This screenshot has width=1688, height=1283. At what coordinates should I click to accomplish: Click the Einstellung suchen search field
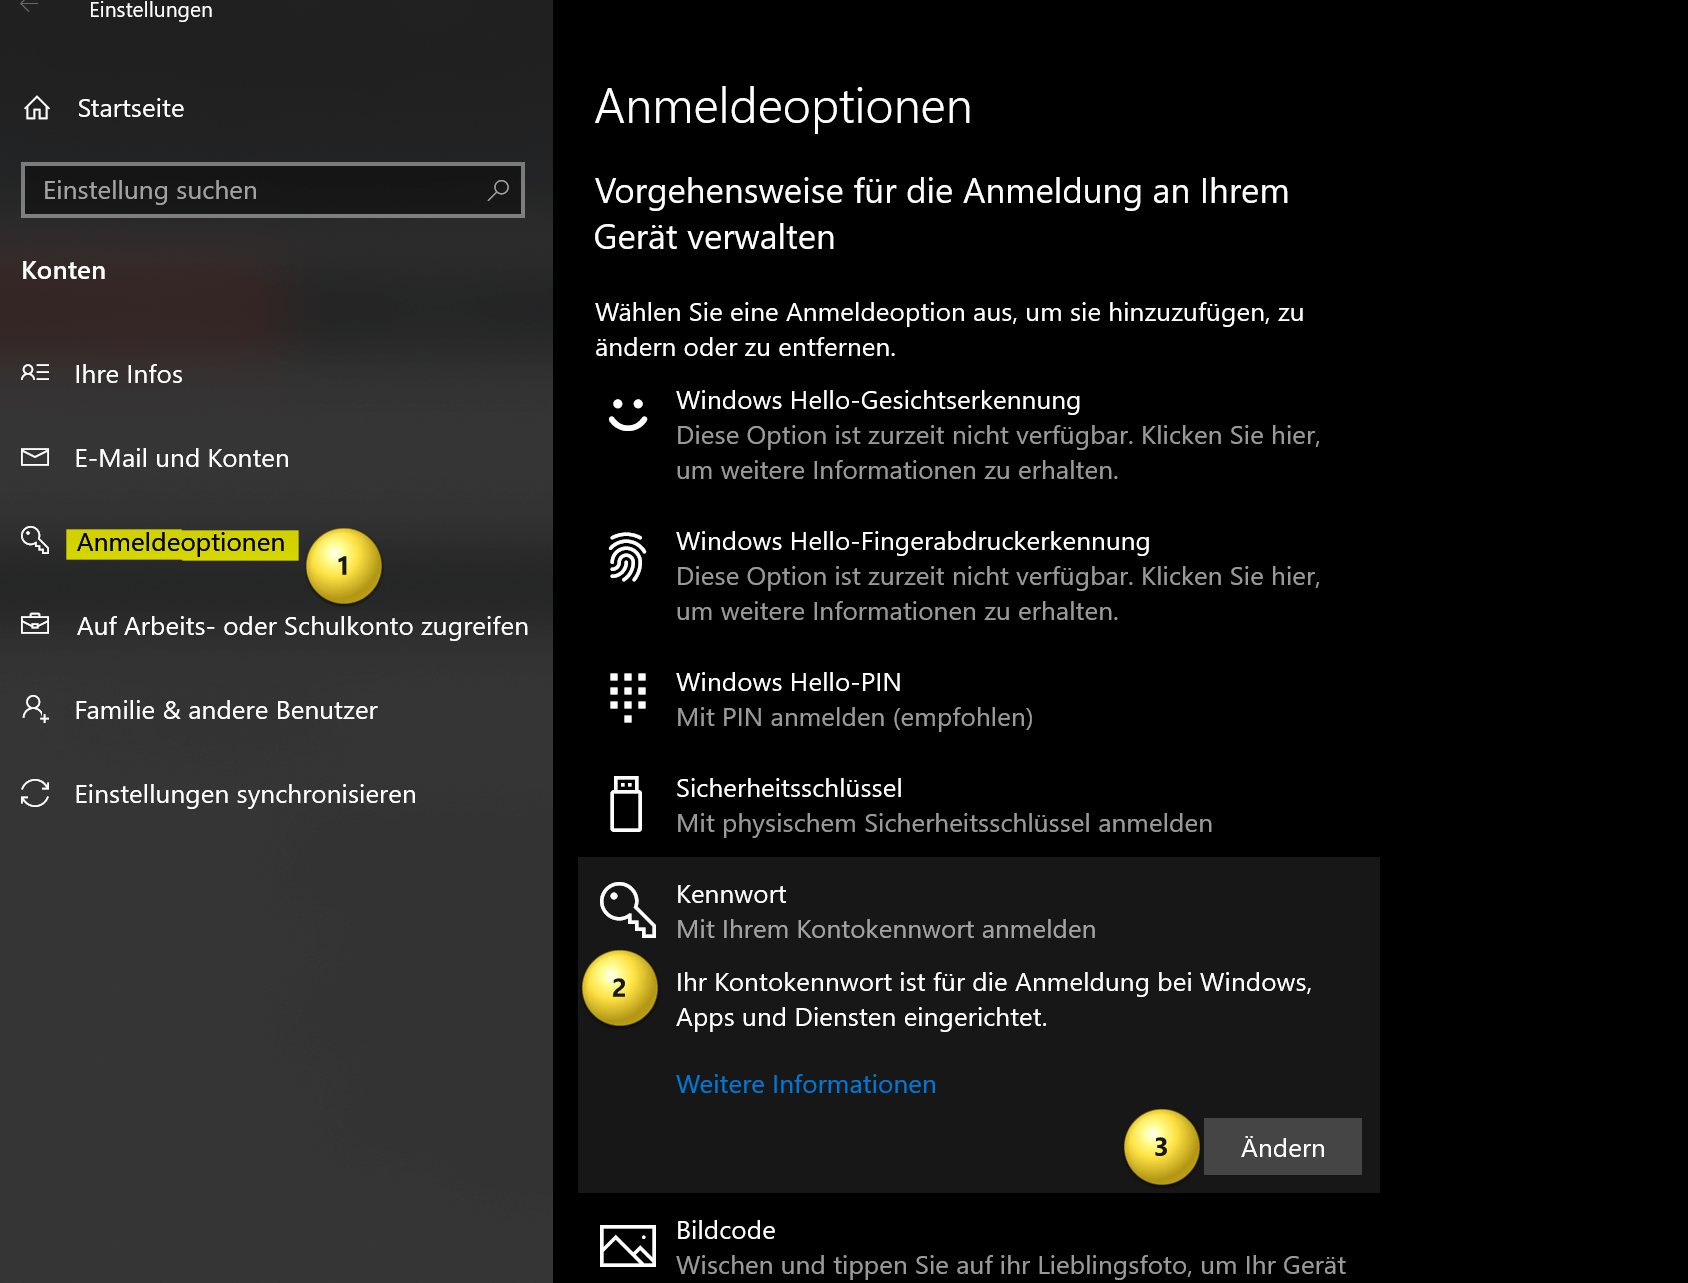(273, 190)
